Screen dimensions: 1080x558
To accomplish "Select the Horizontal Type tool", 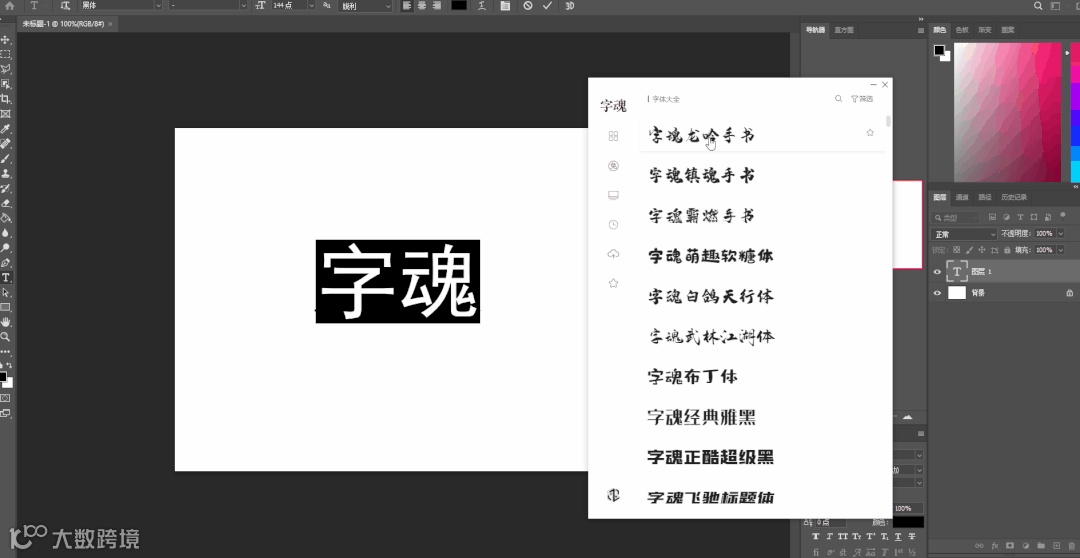I will pos(6,278).
